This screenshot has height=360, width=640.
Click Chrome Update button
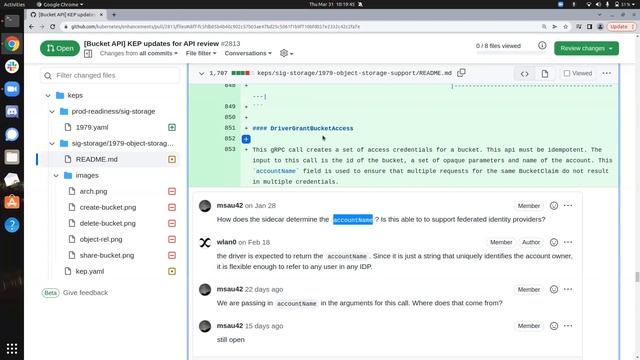click(x=621, y=27)
